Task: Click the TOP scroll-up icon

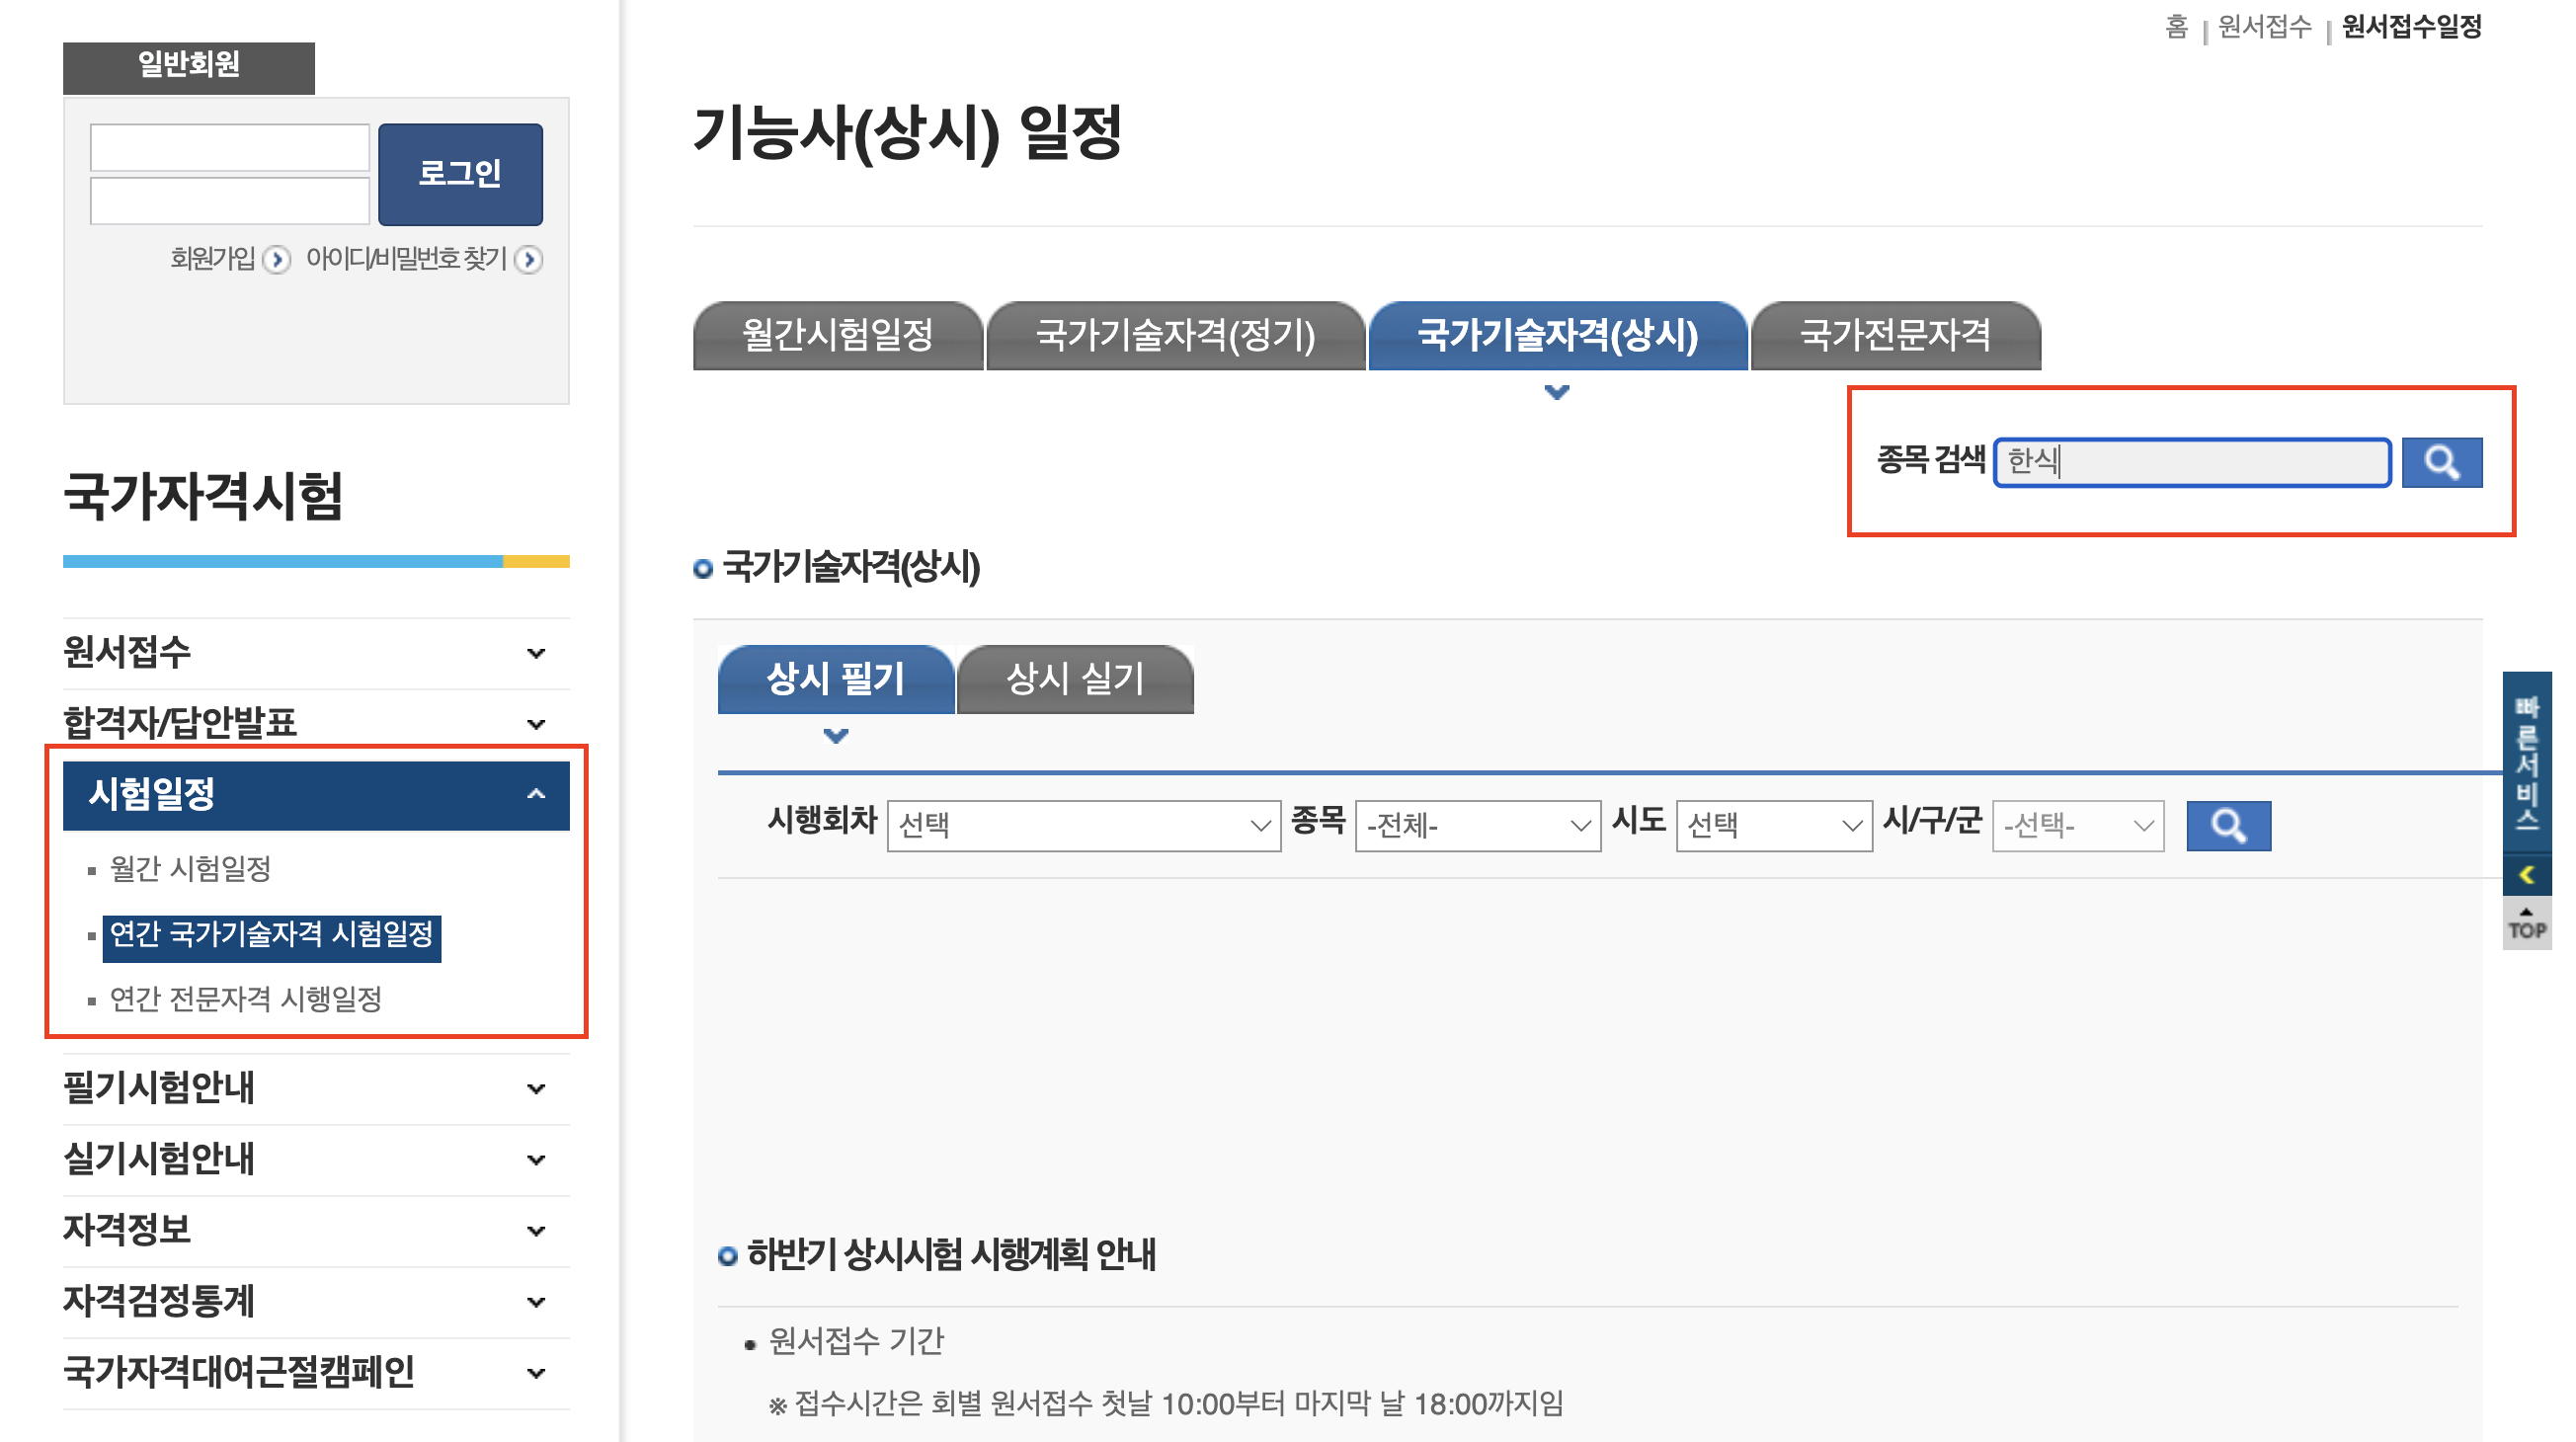Action: click(x=2526, y=924)
